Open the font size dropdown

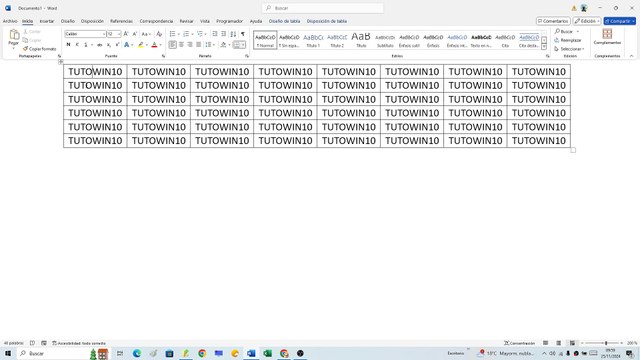point(119,34)
